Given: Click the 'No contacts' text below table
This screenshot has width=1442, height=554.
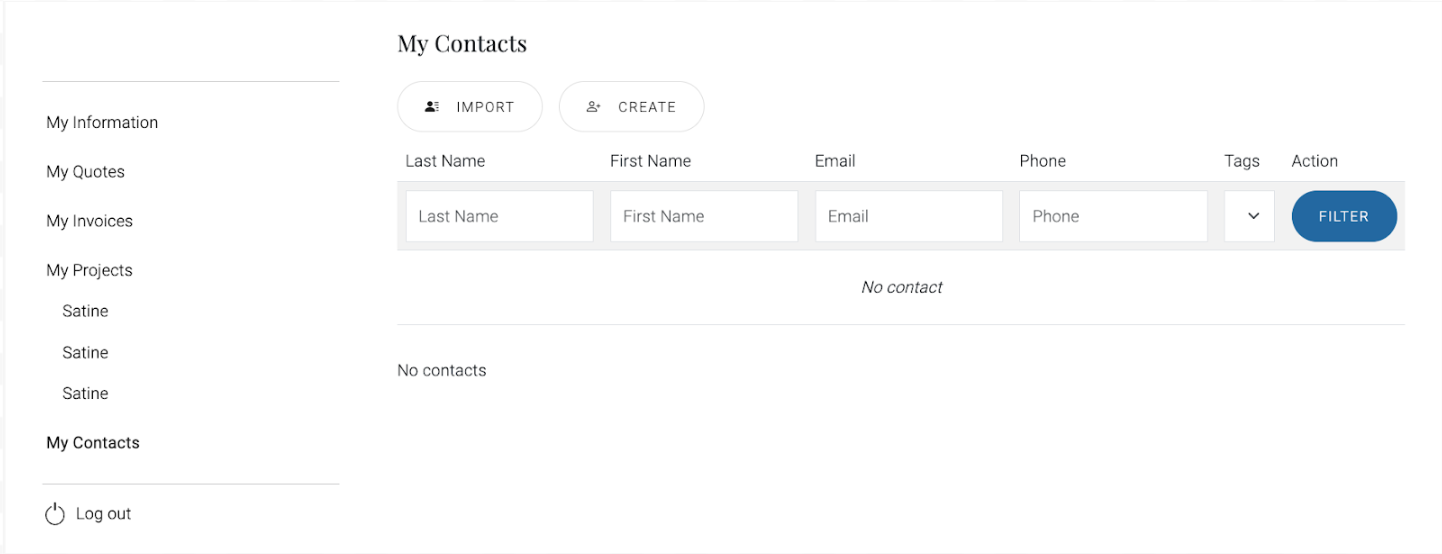Looking at the screenshot, I should click(442, 370).
